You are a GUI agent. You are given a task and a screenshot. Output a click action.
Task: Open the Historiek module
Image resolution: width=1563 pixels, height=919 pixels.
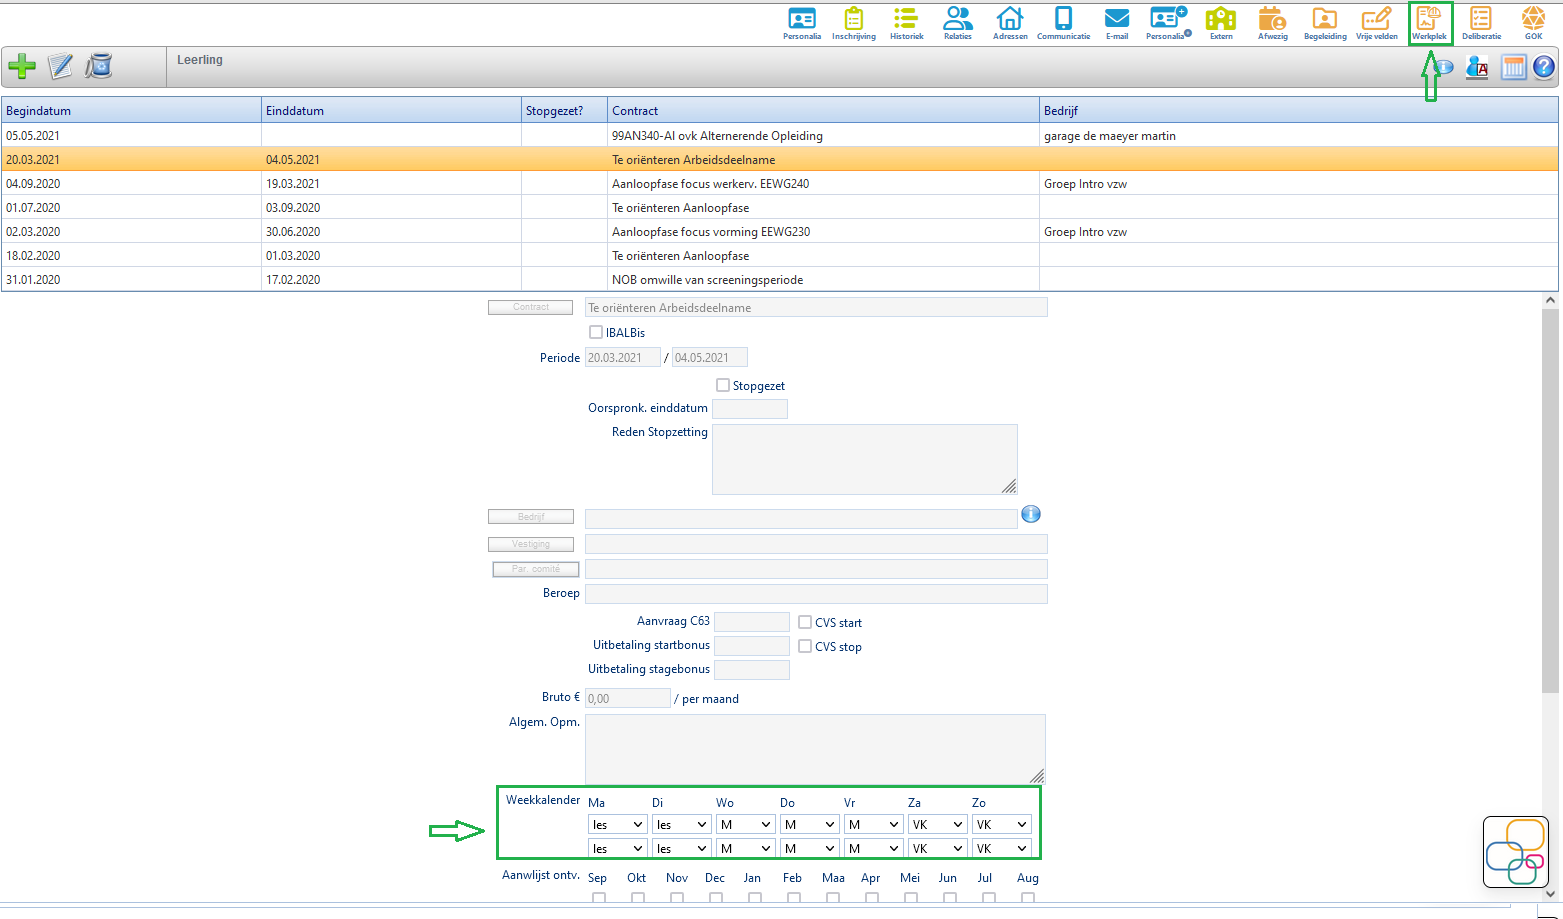(906, 24)
